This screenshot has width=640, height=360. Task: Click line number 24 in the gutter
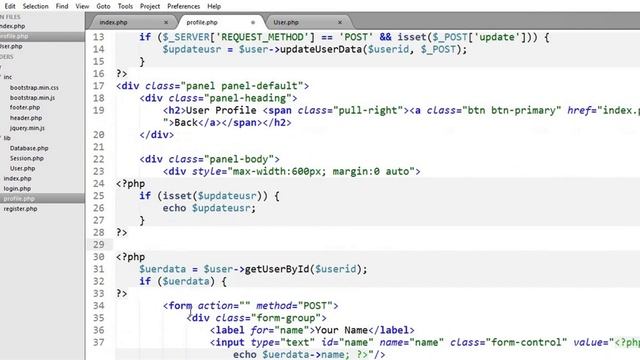[x=98, y=184]
